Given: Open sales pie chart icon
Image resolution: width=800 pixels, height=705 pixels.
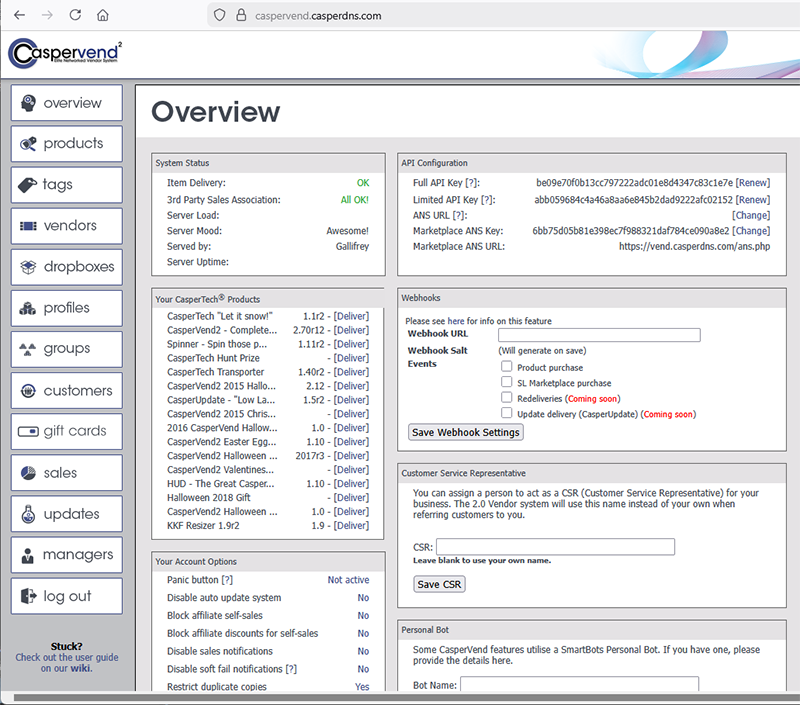Looking at the screenshot, I should tap(28, 473).
